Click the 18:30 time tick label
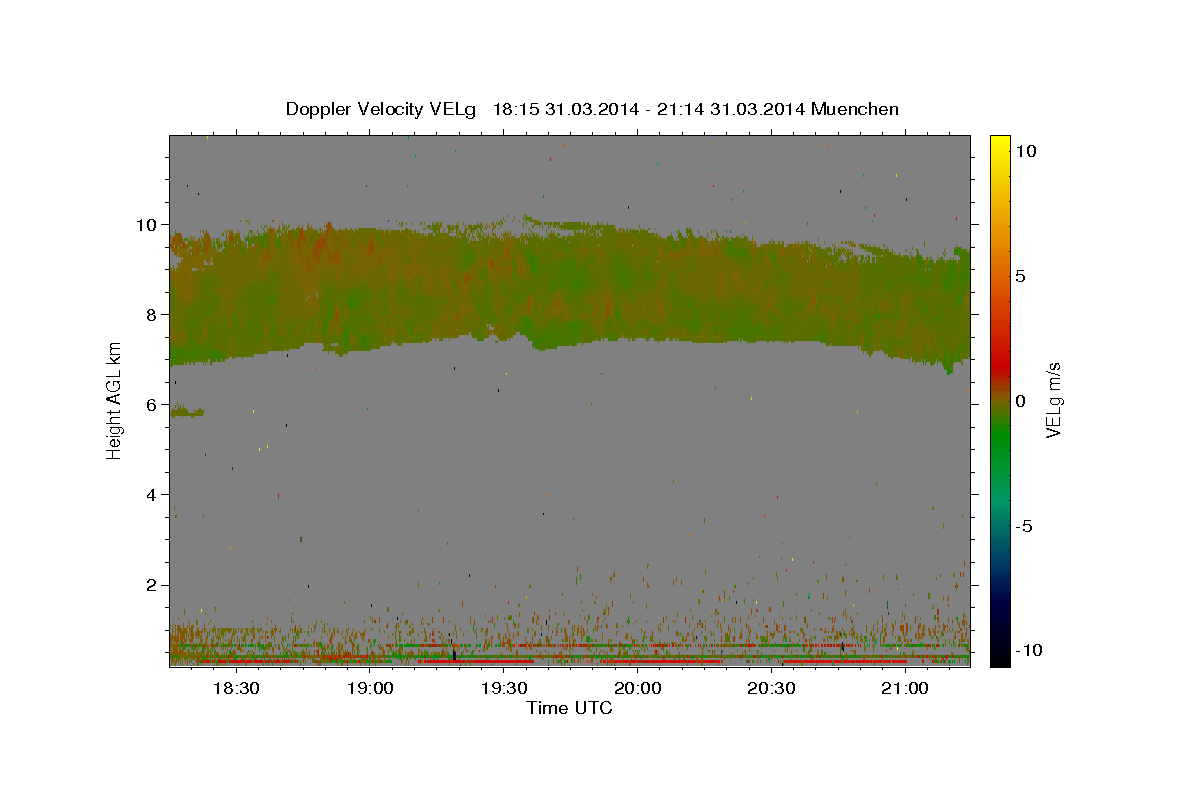Image resolution: width=1200 pixels, height=800 pixels. [x=237, y=688]
